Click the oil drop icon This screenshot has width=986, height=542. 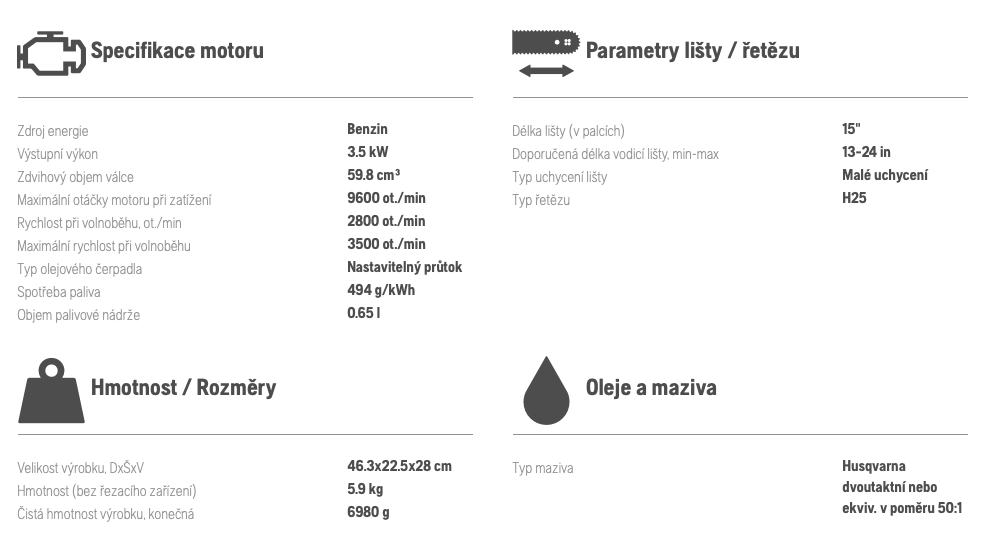546,390
